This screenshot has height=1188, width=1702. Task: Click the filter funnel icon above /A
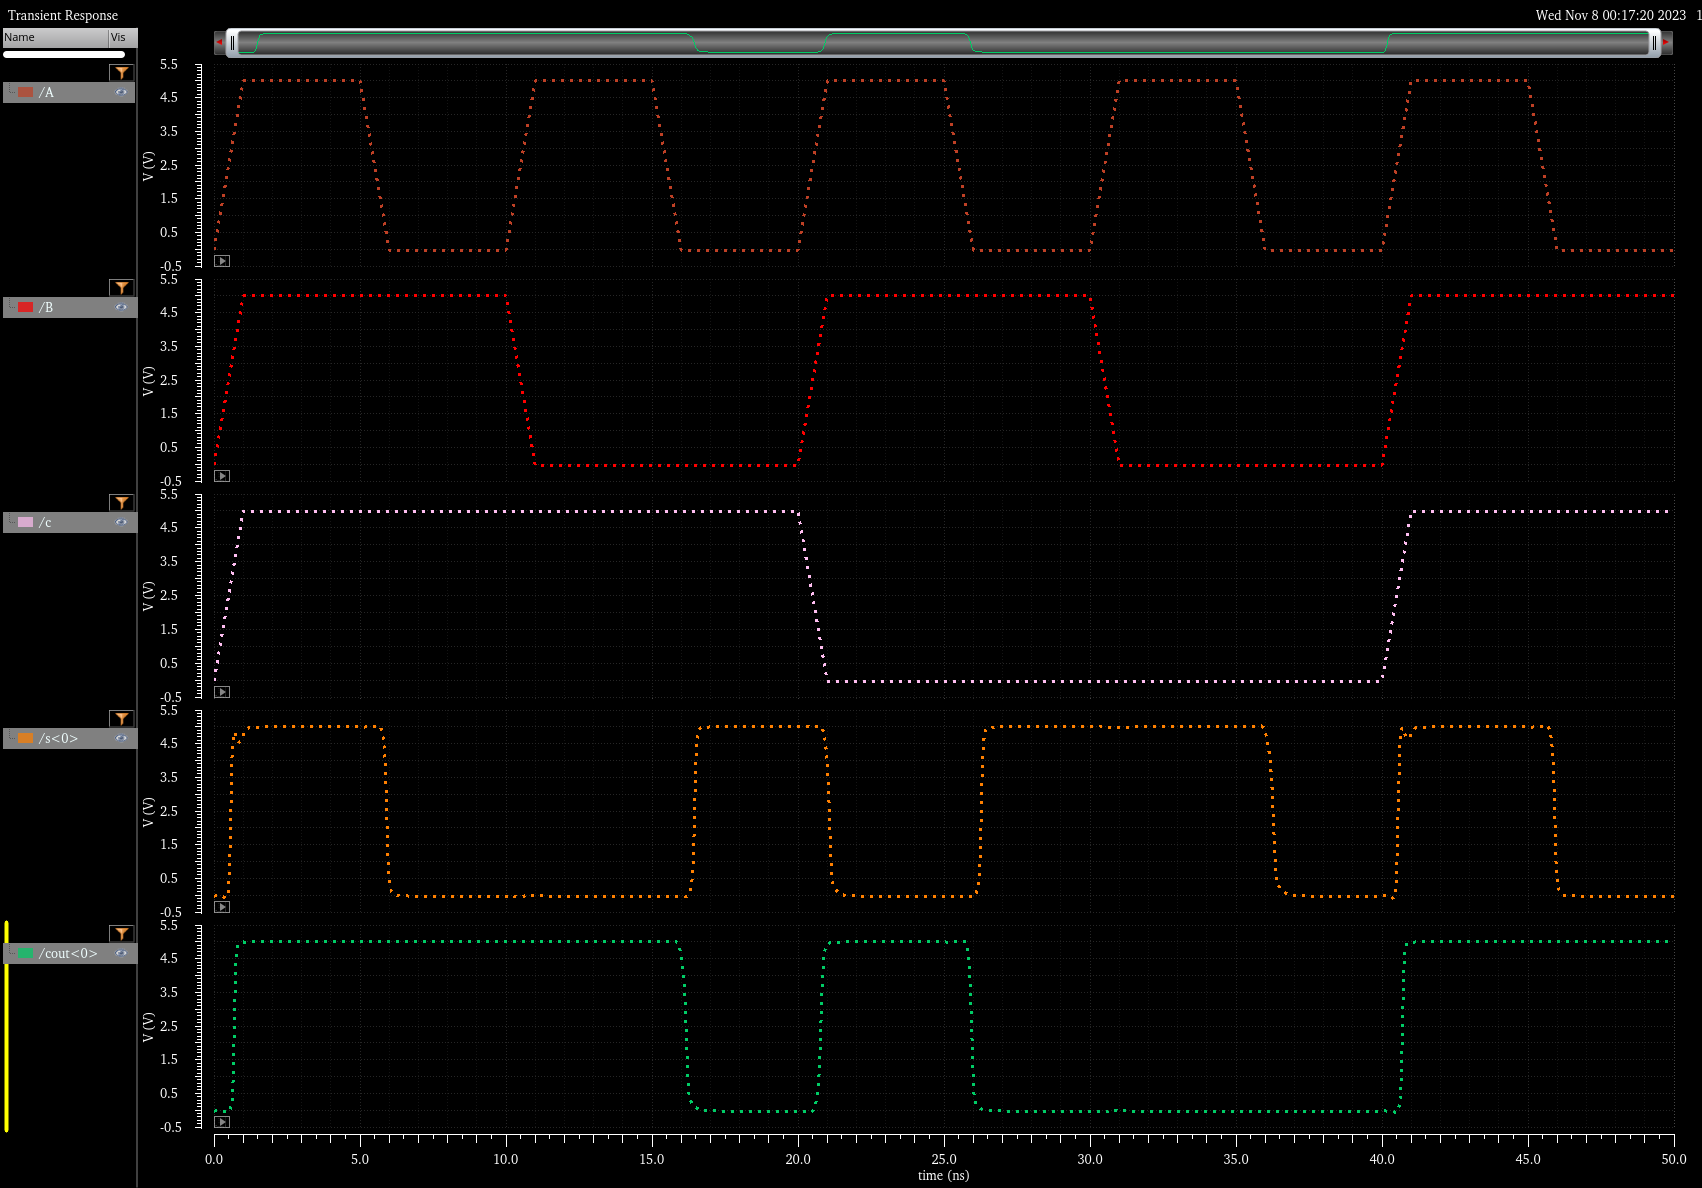pos(121,73)
